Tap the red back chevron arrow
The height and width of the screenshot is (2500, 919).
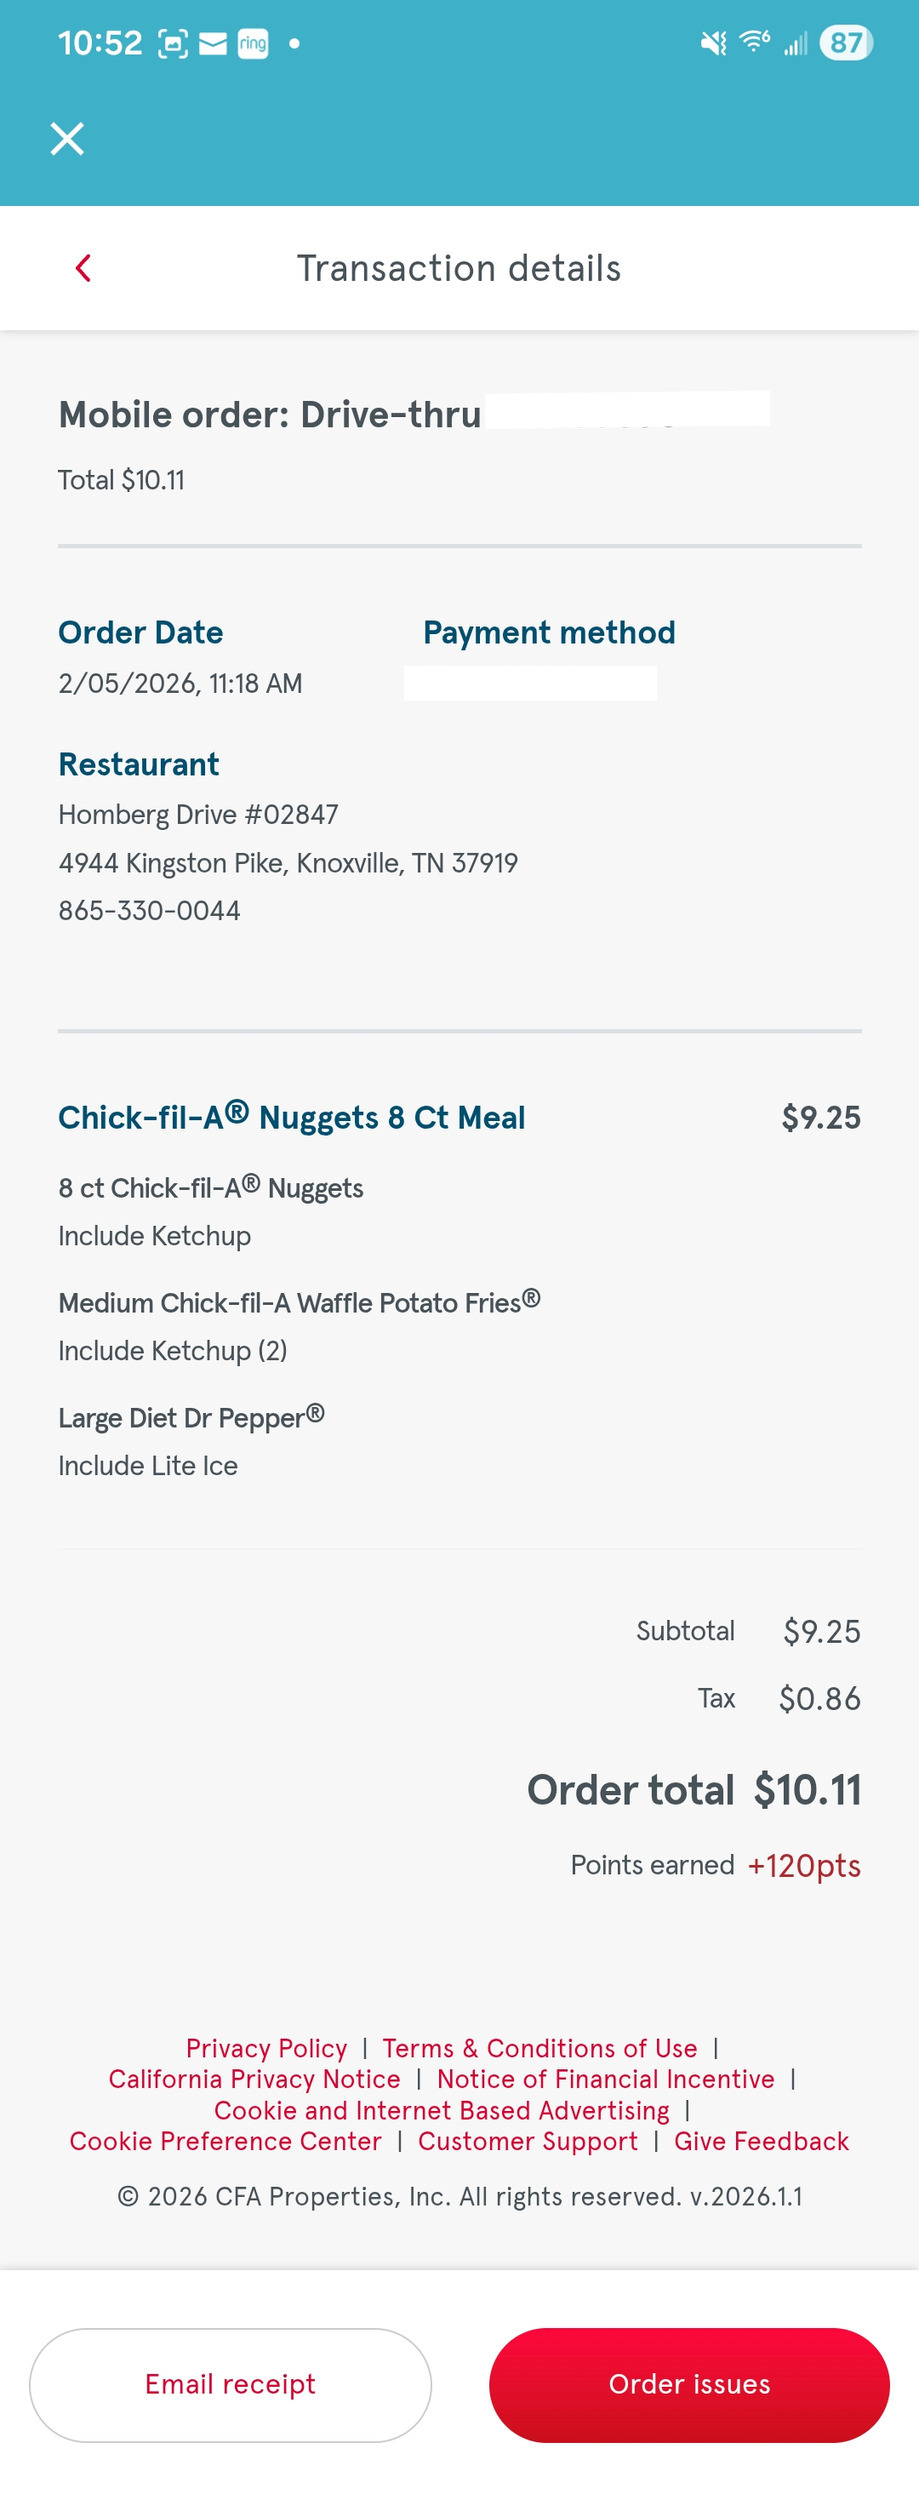(83, 268)
